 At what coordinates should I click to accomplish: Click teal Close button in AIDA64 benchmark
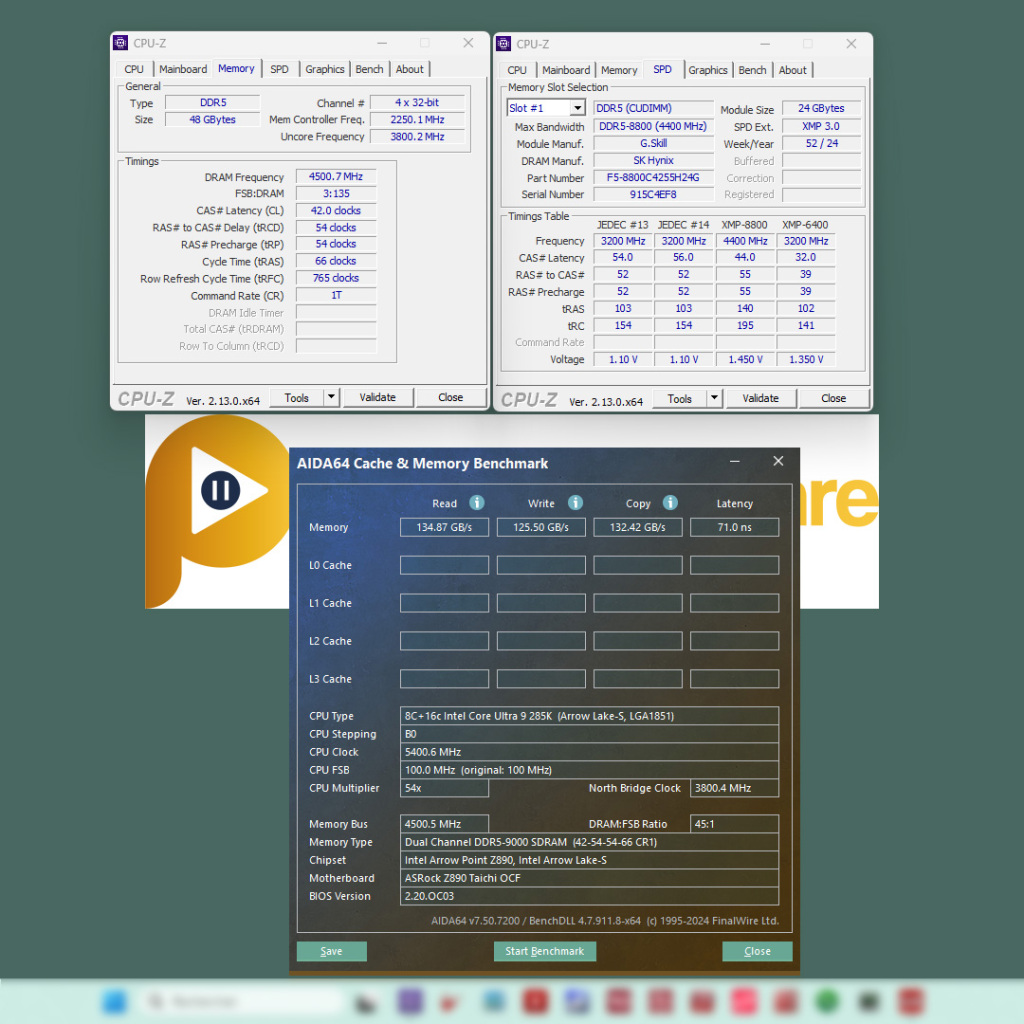pyautogui.click(x=758, y=951)
